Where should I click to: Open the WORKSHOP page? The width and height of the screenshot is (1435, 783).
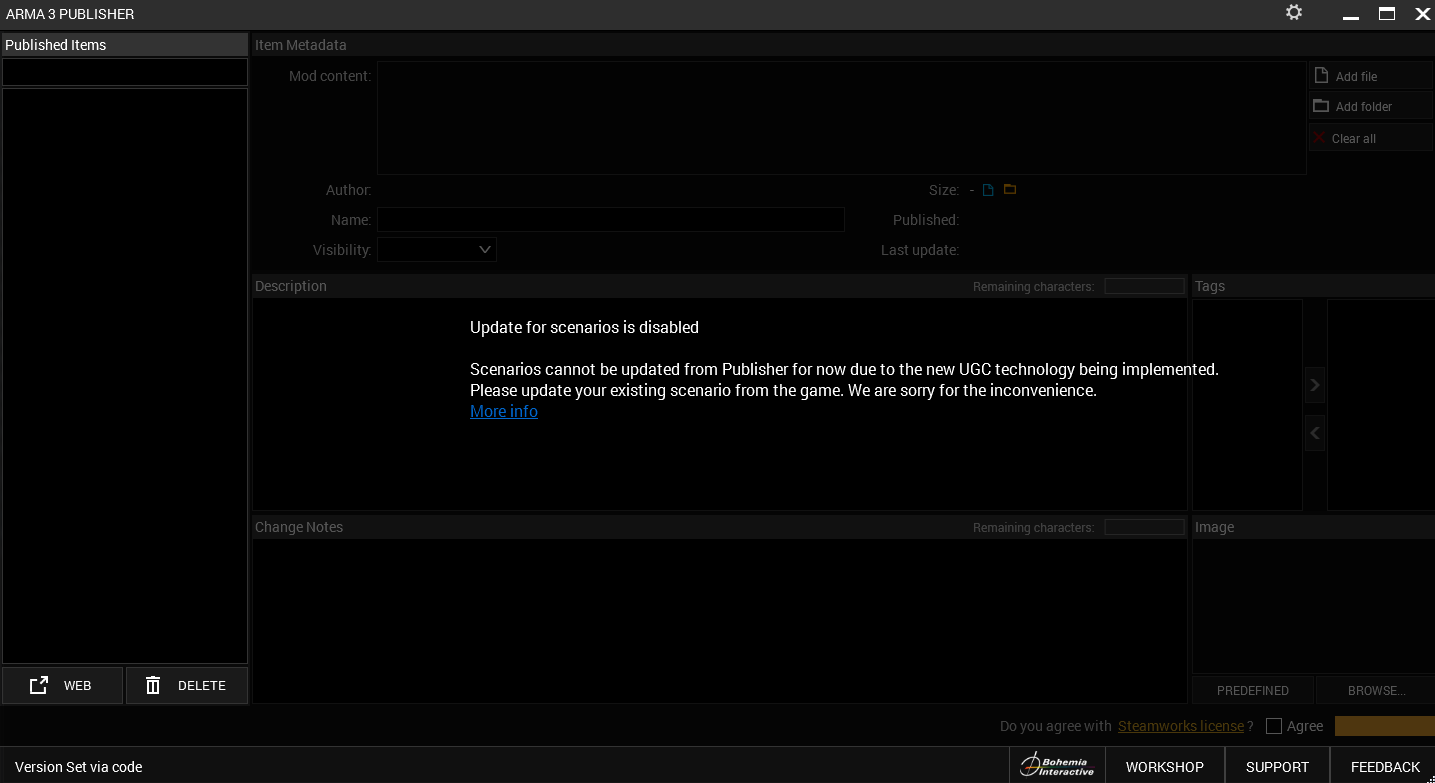coord(1165,767)
